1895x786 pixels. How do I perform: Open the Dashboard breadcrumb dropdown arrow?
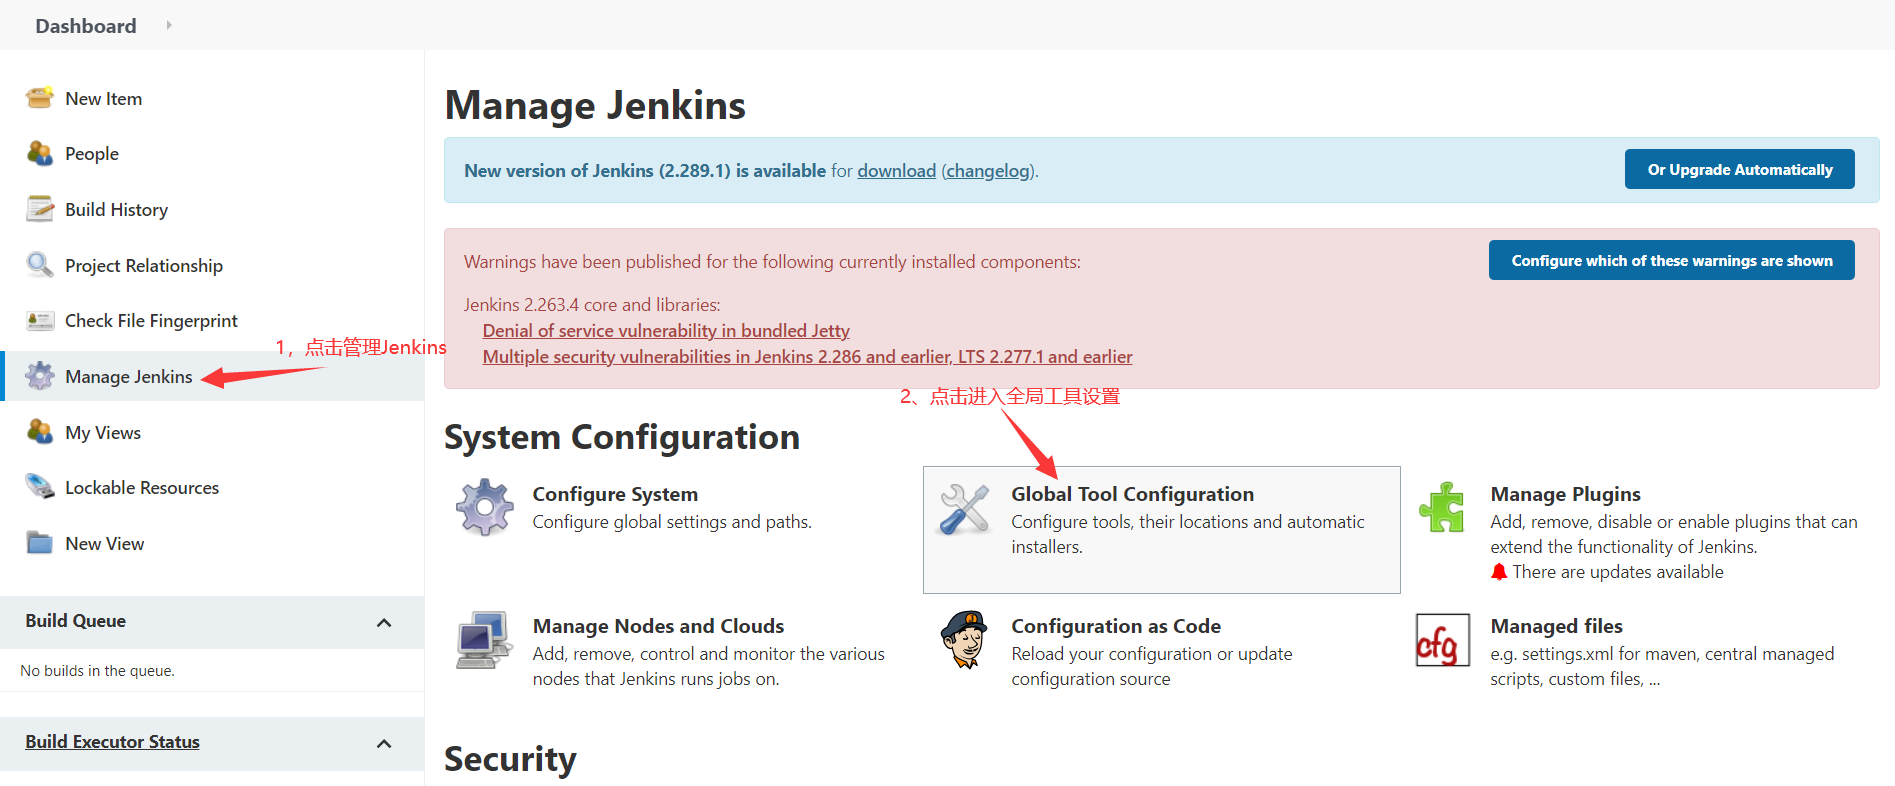tap(169, 25)
